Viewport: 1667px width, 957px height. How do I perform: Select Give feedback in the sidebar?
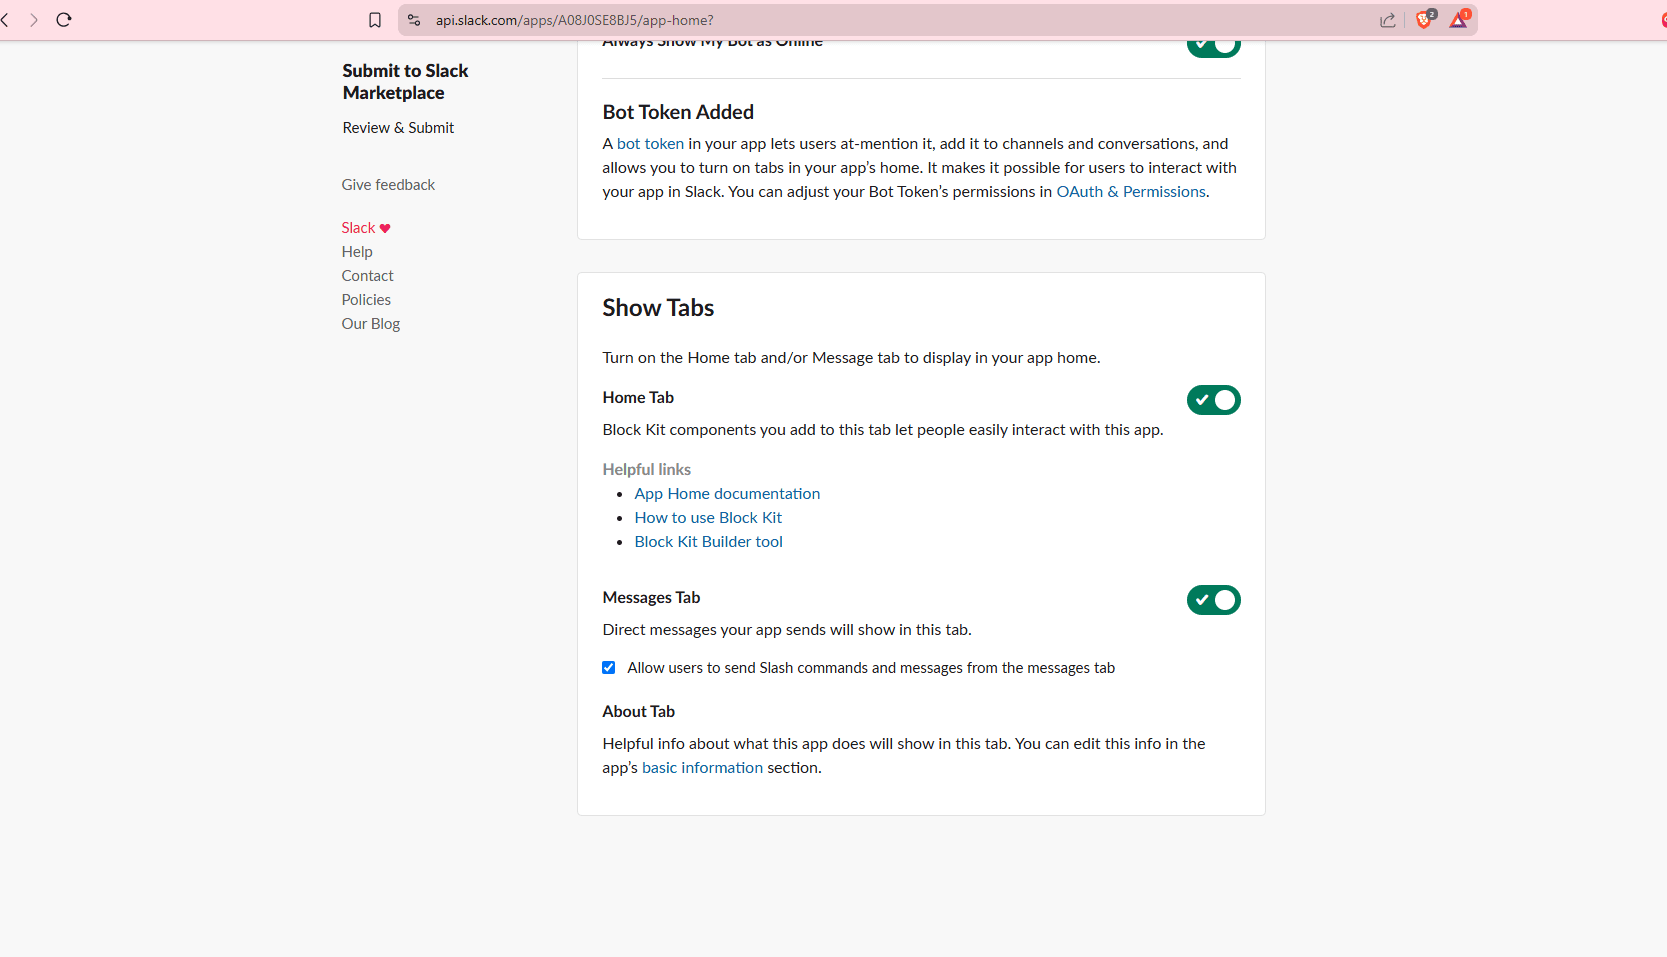[x=388, y=185]
